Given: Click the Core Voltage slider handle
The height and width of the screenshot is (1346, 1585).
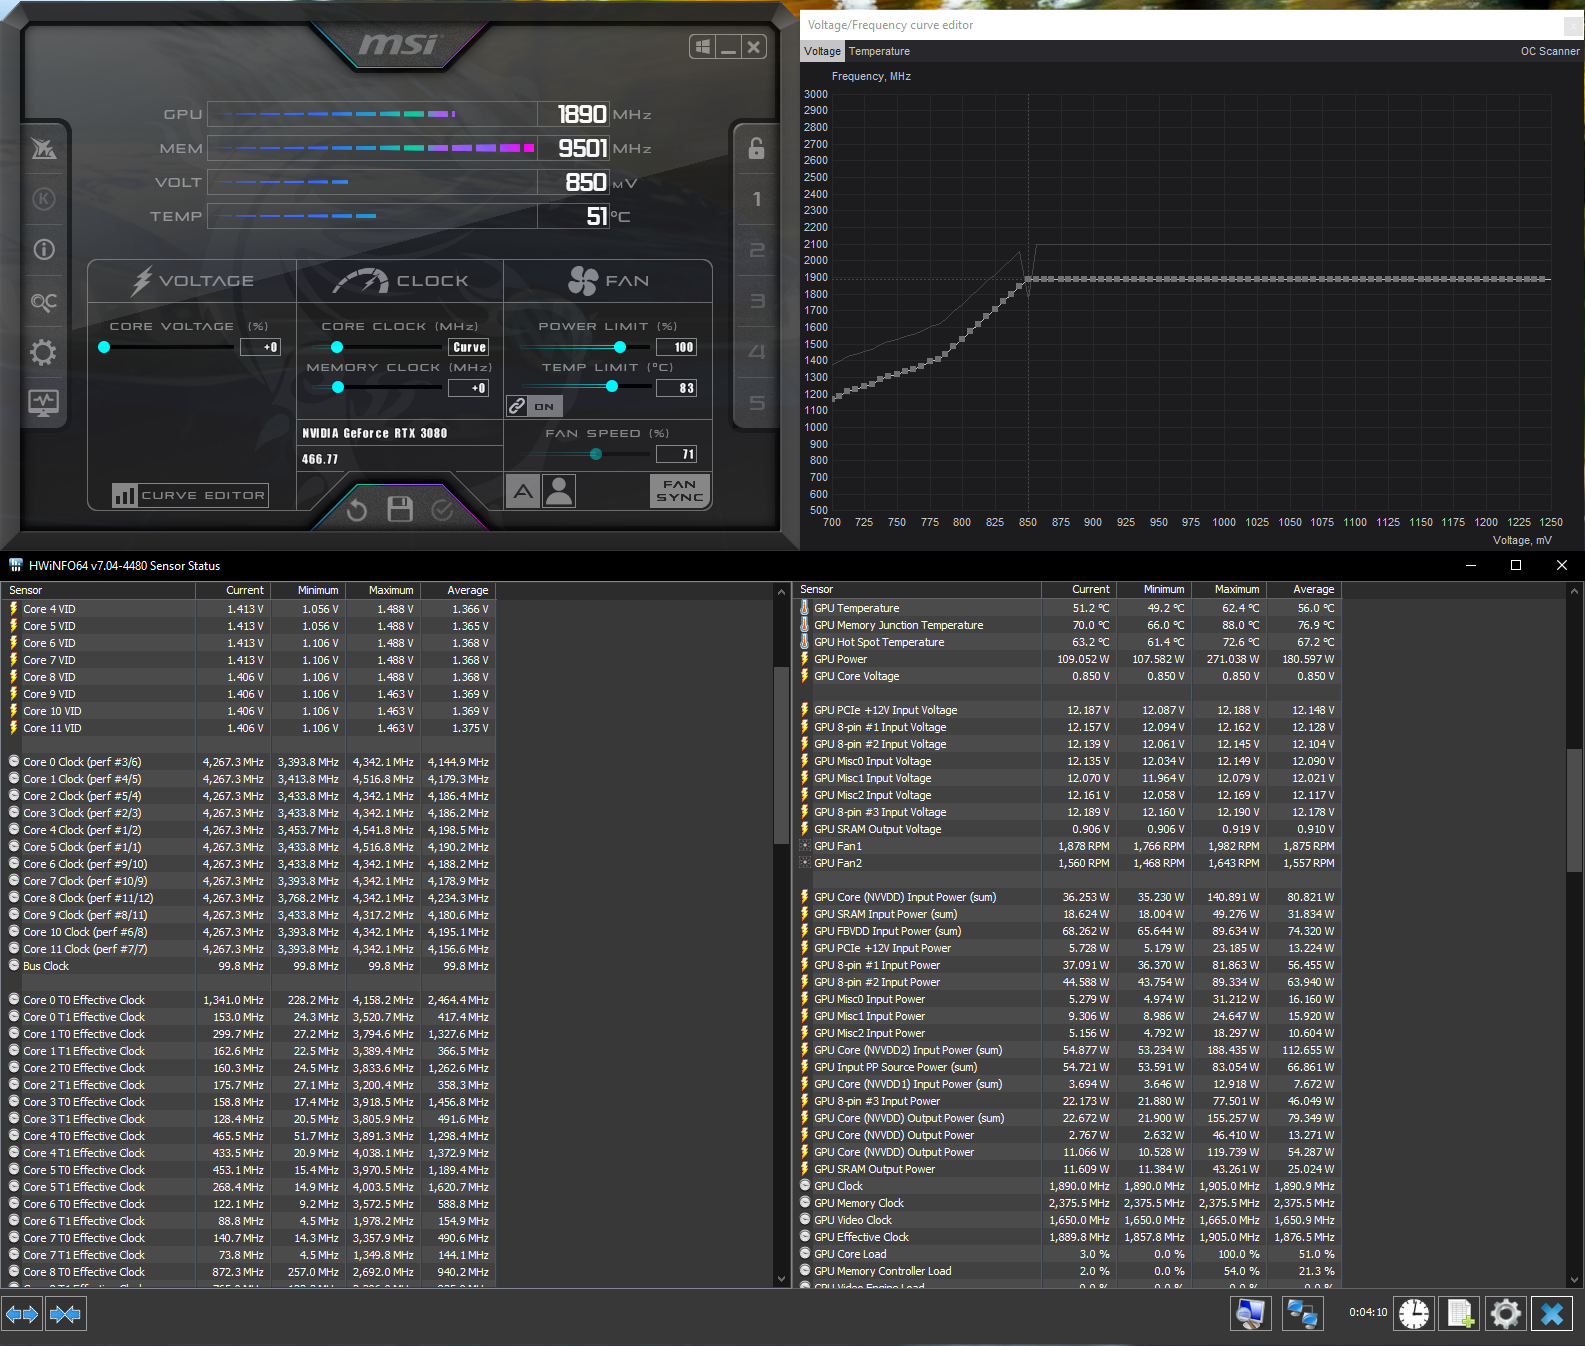Looking at the screenshot, I should coord(104,347).
